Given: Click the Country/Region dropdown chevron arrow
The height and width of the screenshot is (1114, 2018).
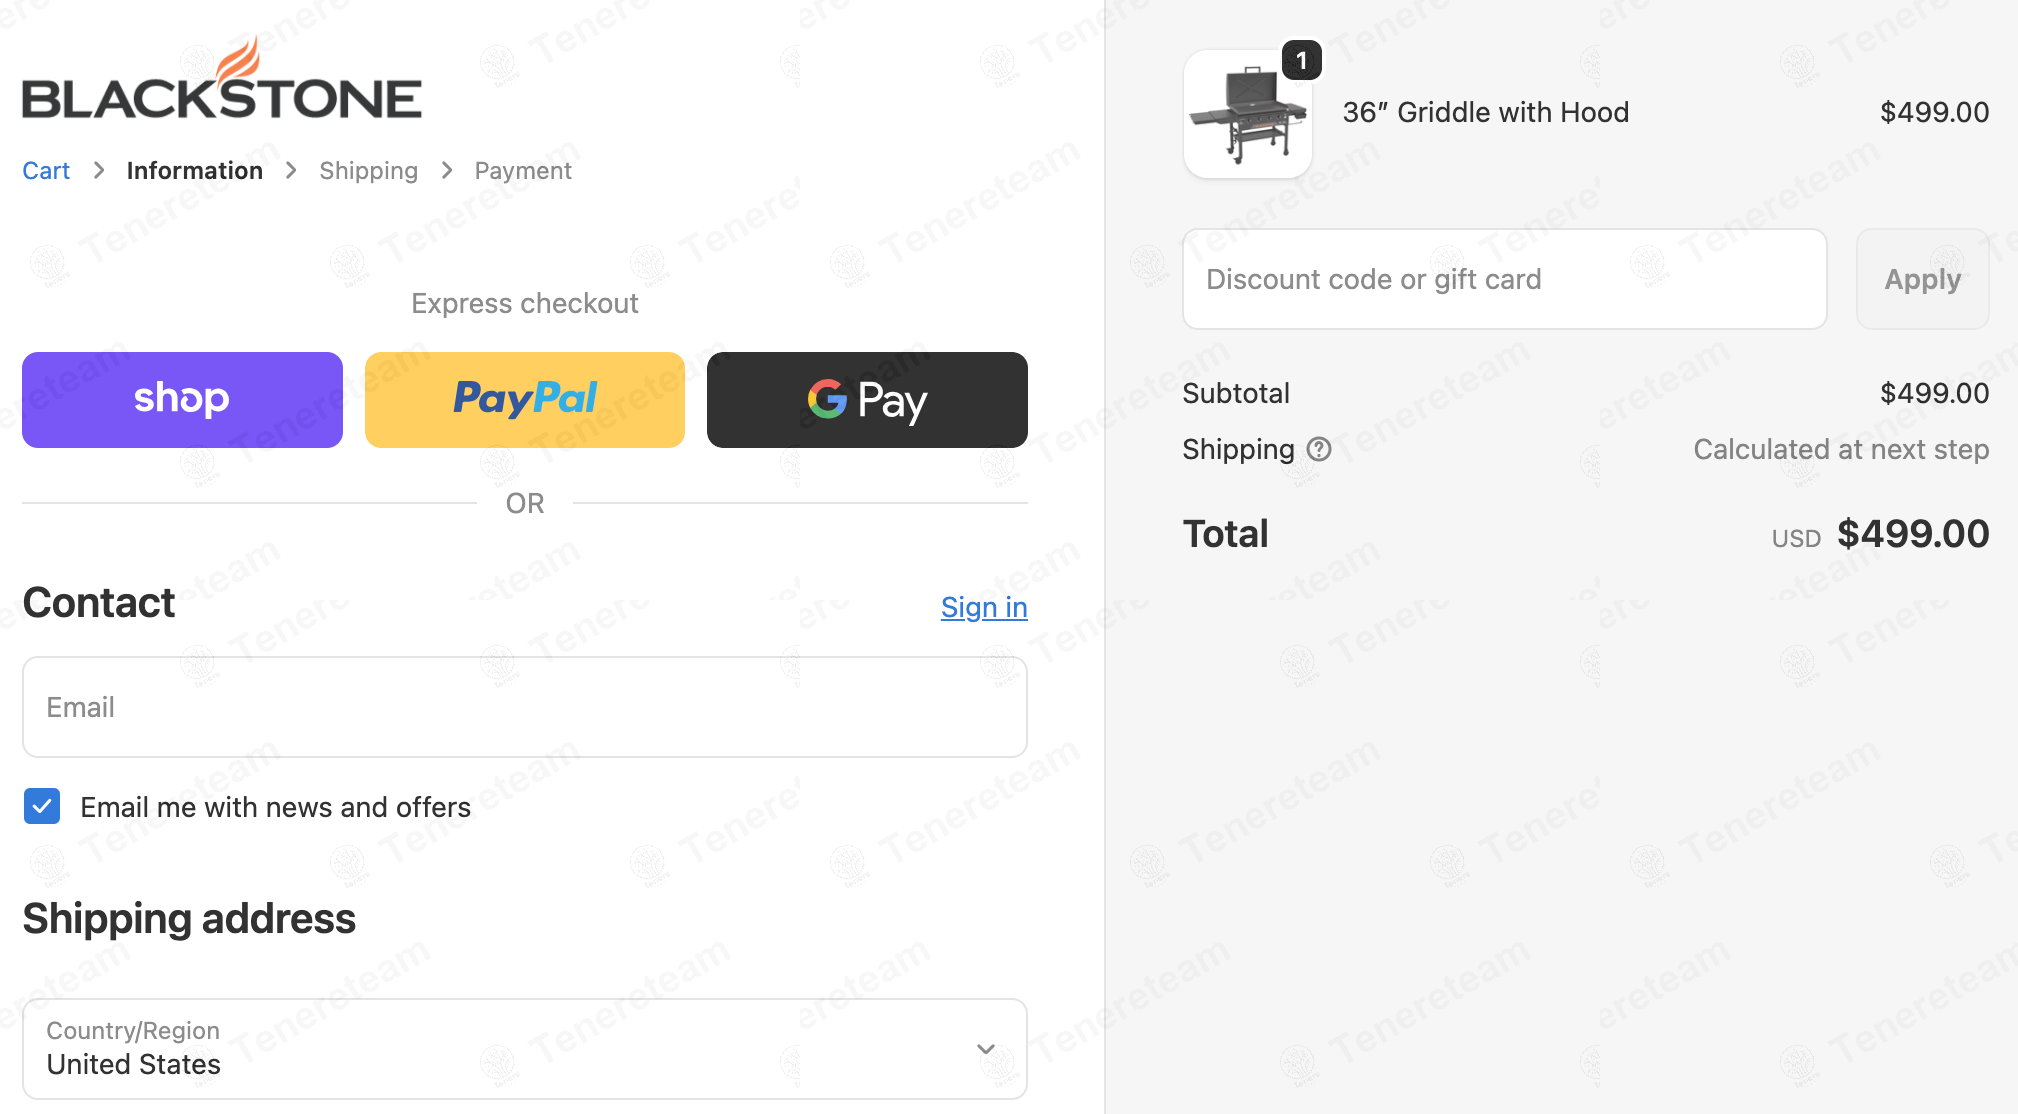Looking at the screenshot, I should [986, 1049].
